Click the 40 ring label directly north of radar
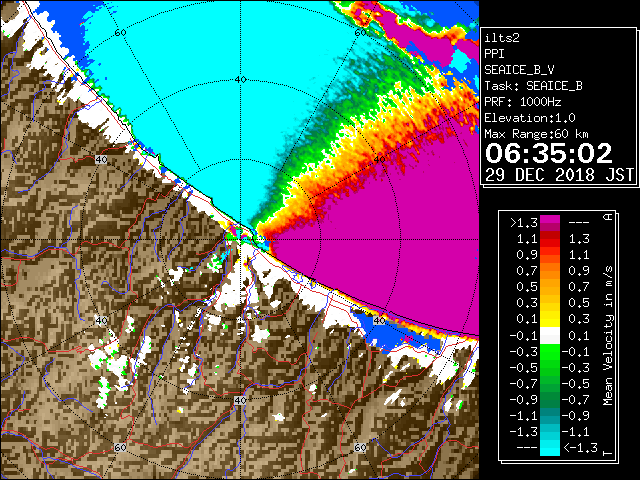This screenshot has width=640, height=480. click(240, 80)
